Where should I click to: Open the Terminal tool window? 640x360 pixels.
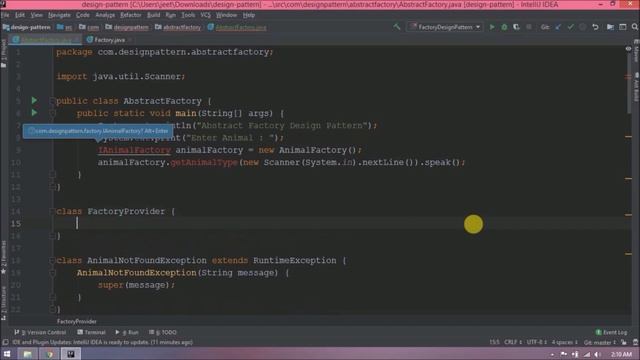[x=91, y=332]
